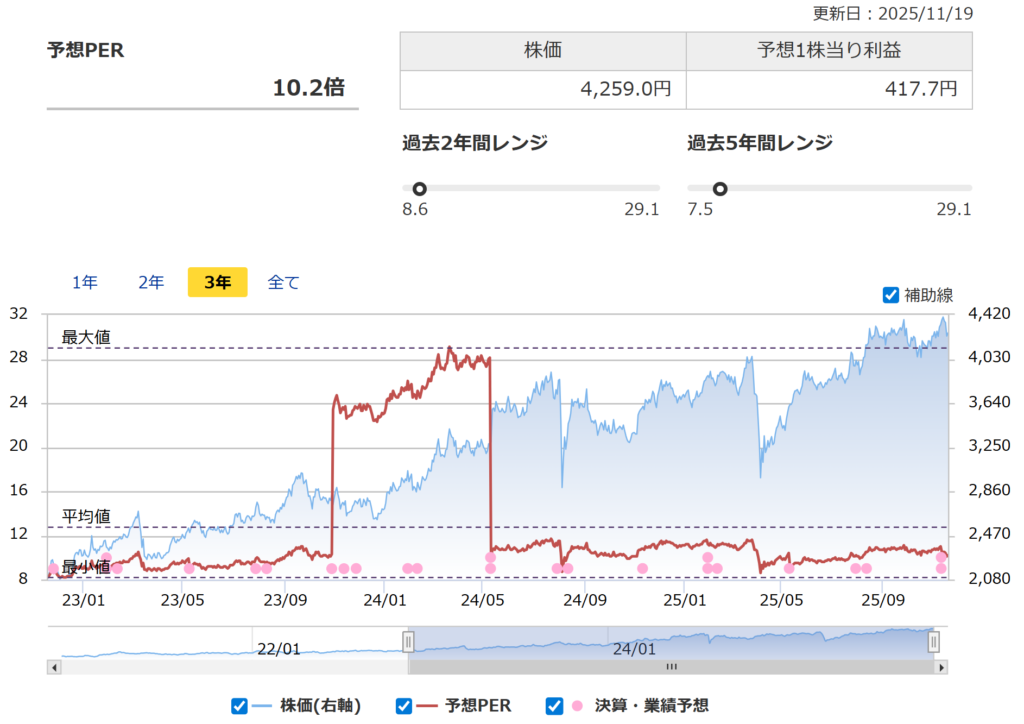Click the 過去5年間レンジ slider marker at 7.5
This screenshot has height=724, width=1024.
coord(722,188)
